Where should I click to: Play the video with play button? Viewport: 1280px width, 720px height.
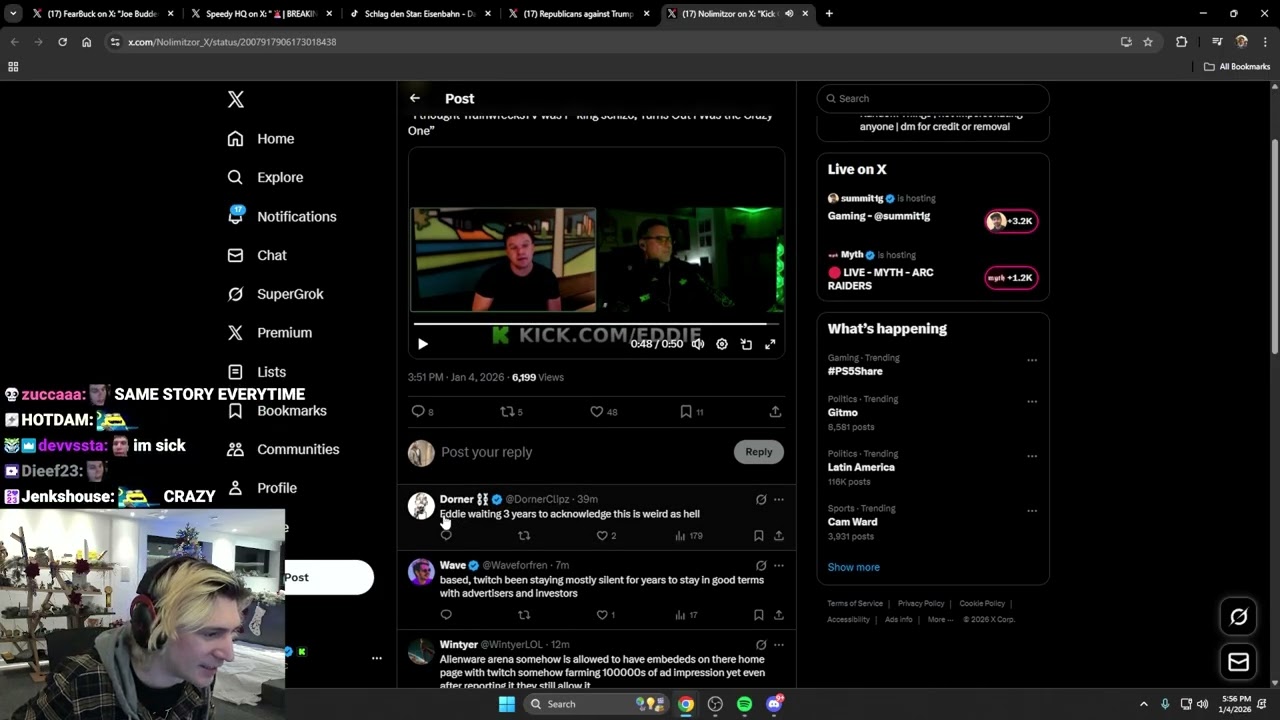pyautogui.click(x=423, y=344)
